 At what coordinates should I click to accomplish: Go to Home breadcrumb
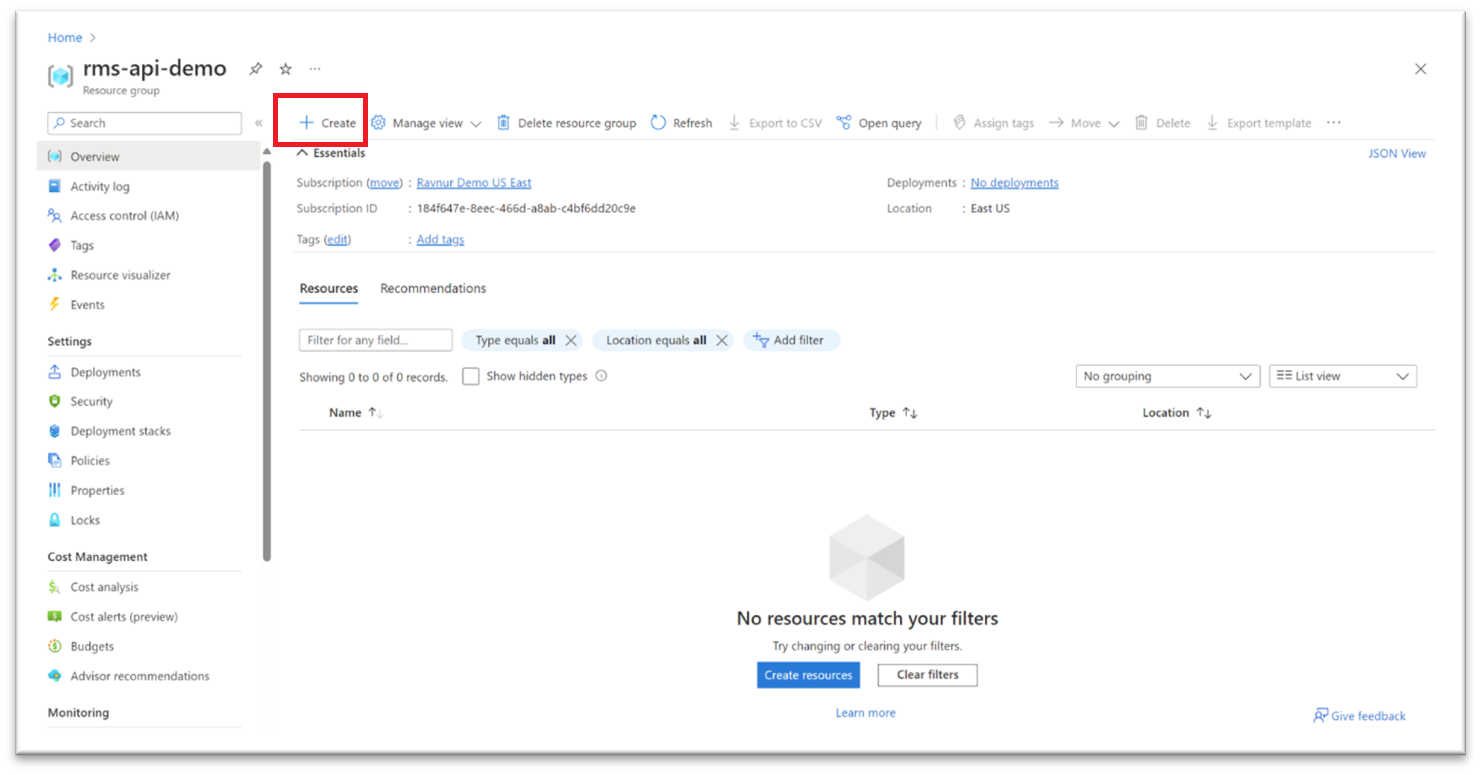click(x=65, y=38)
